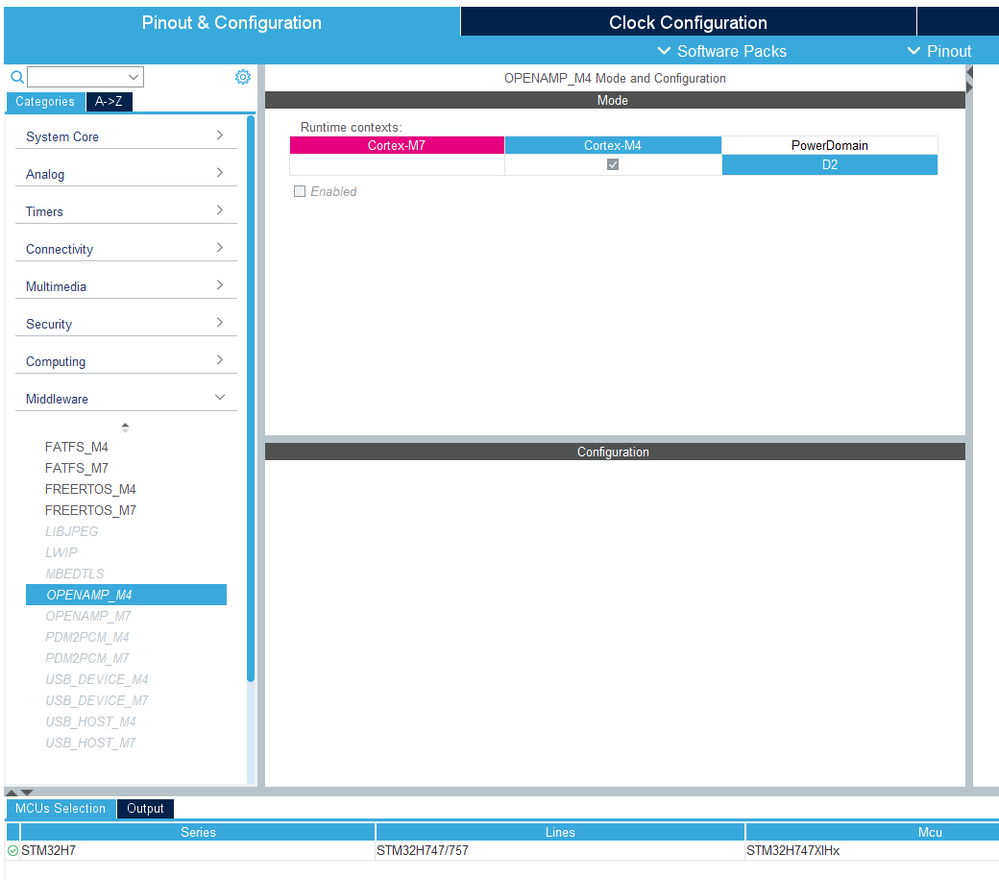Click the Cortex-M7 context header

(x=397, y=145)
